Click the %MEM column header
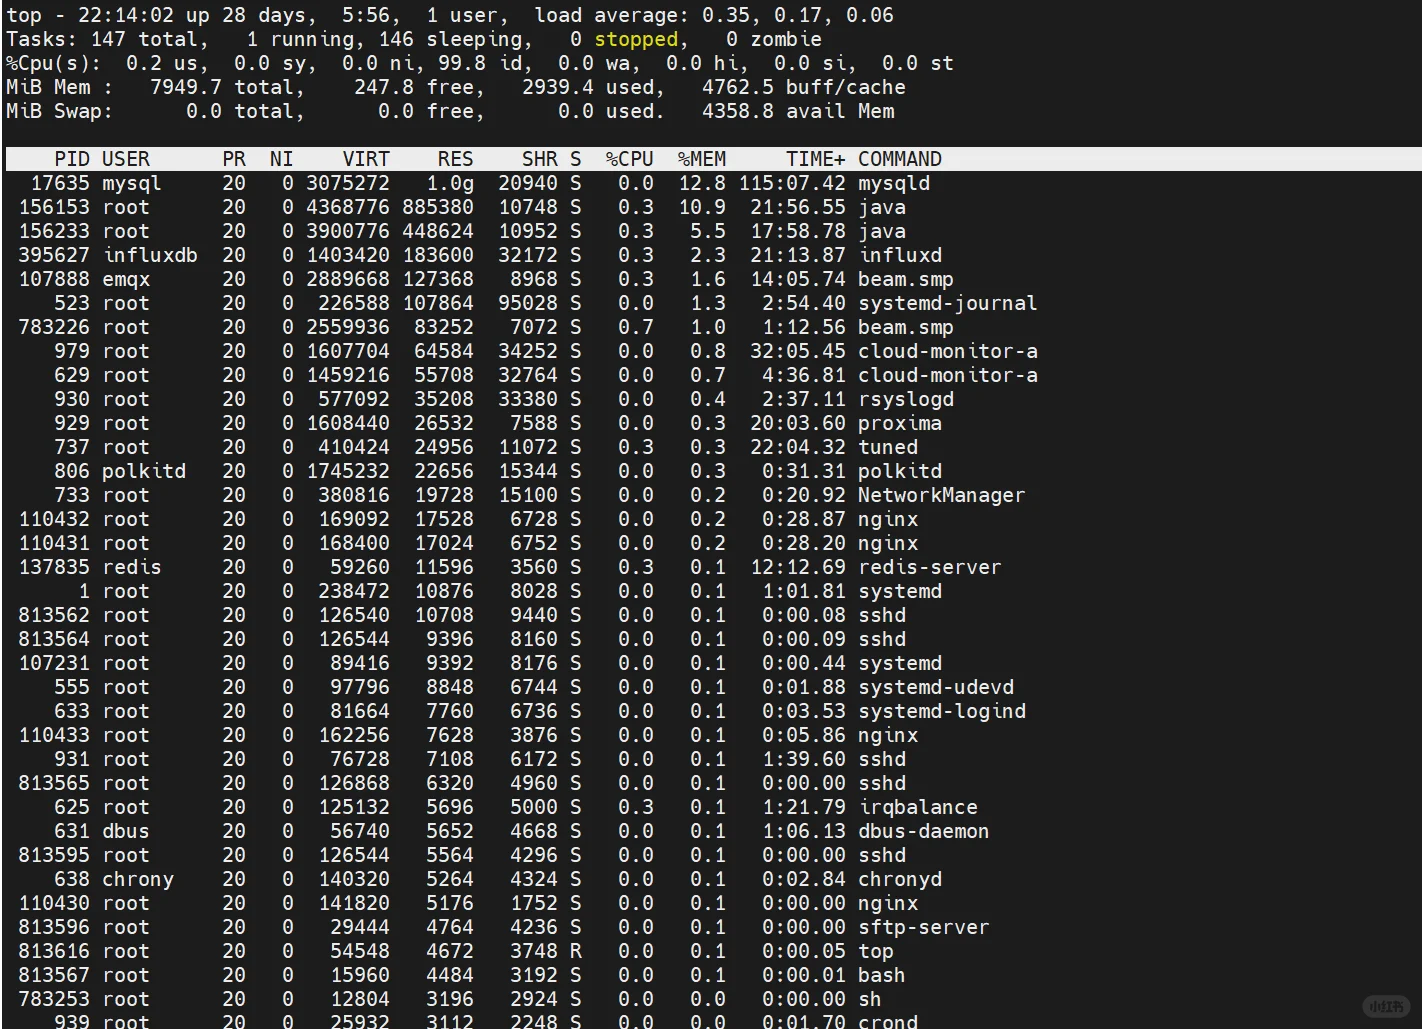The height and width of the screenshot is (1029, 1422). click(x=702, y=159)
